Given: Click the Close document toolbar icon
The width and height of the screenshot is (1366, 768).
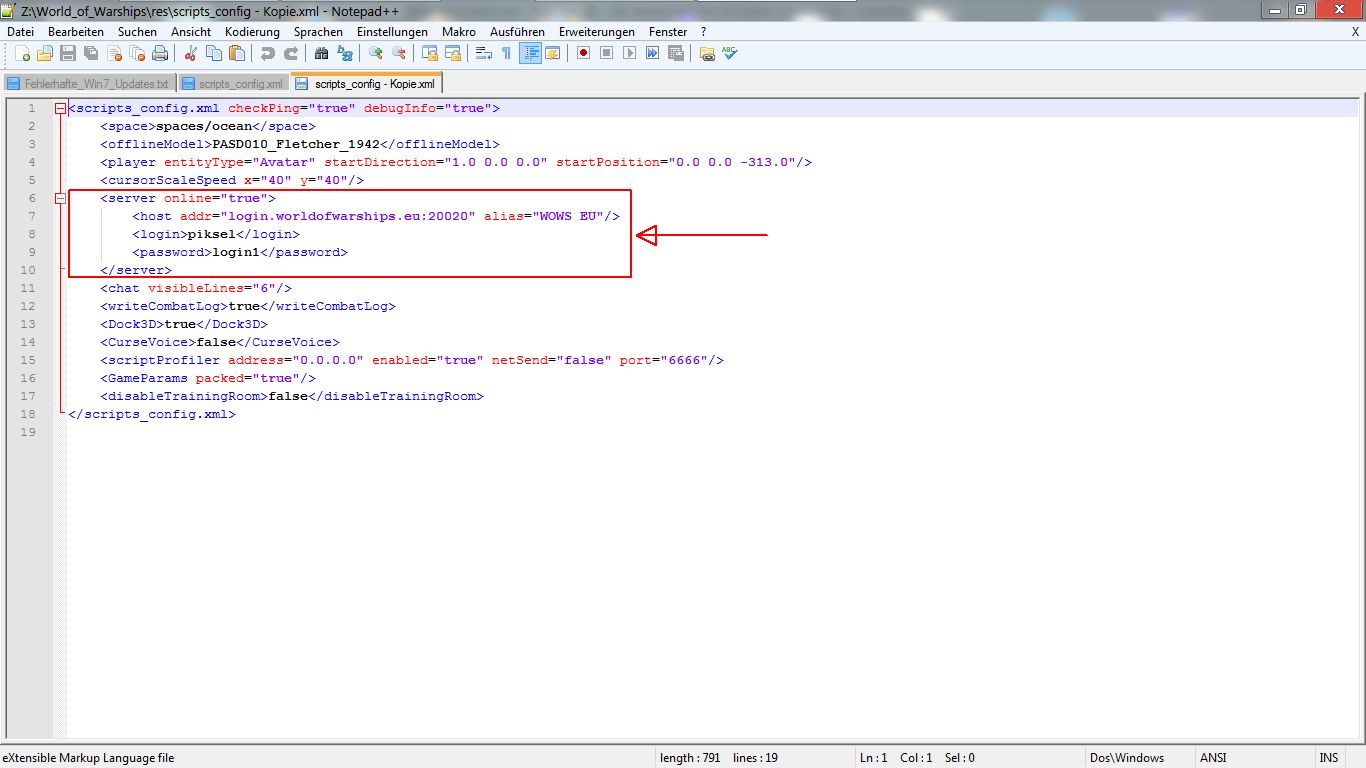Looking at the screenshot, I should point(113,53).
